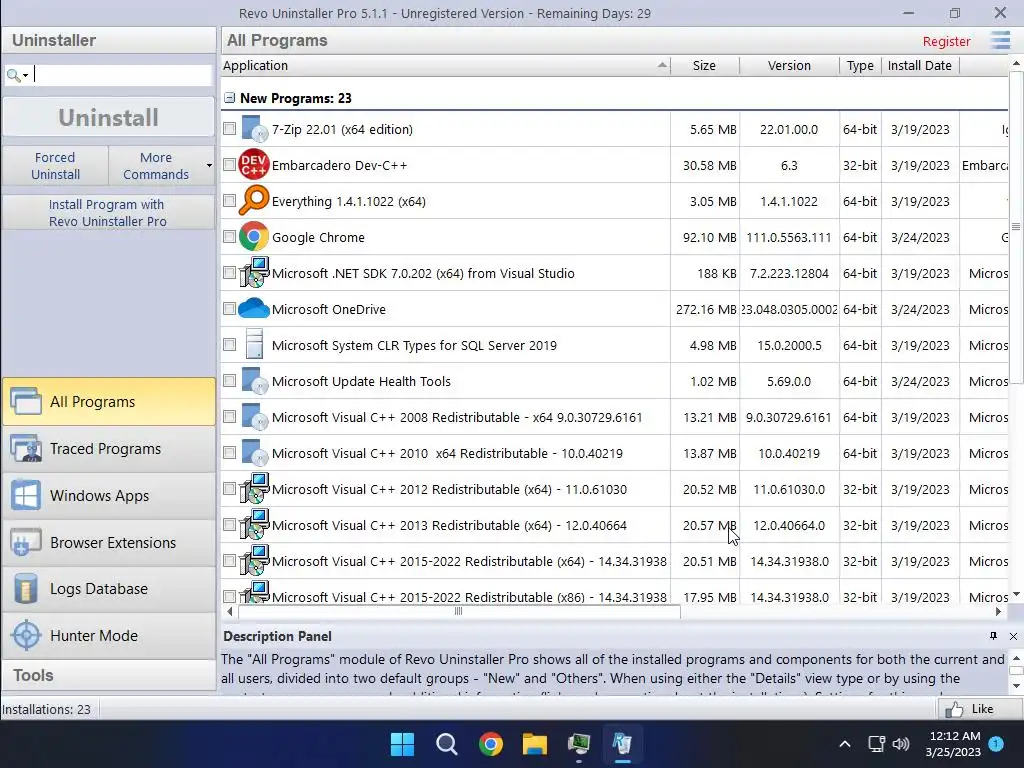Image resolution: width=1024 pixels, height=768 pixels.
Task: Click the Application column sort arrow
Action: tap(662, 65)
